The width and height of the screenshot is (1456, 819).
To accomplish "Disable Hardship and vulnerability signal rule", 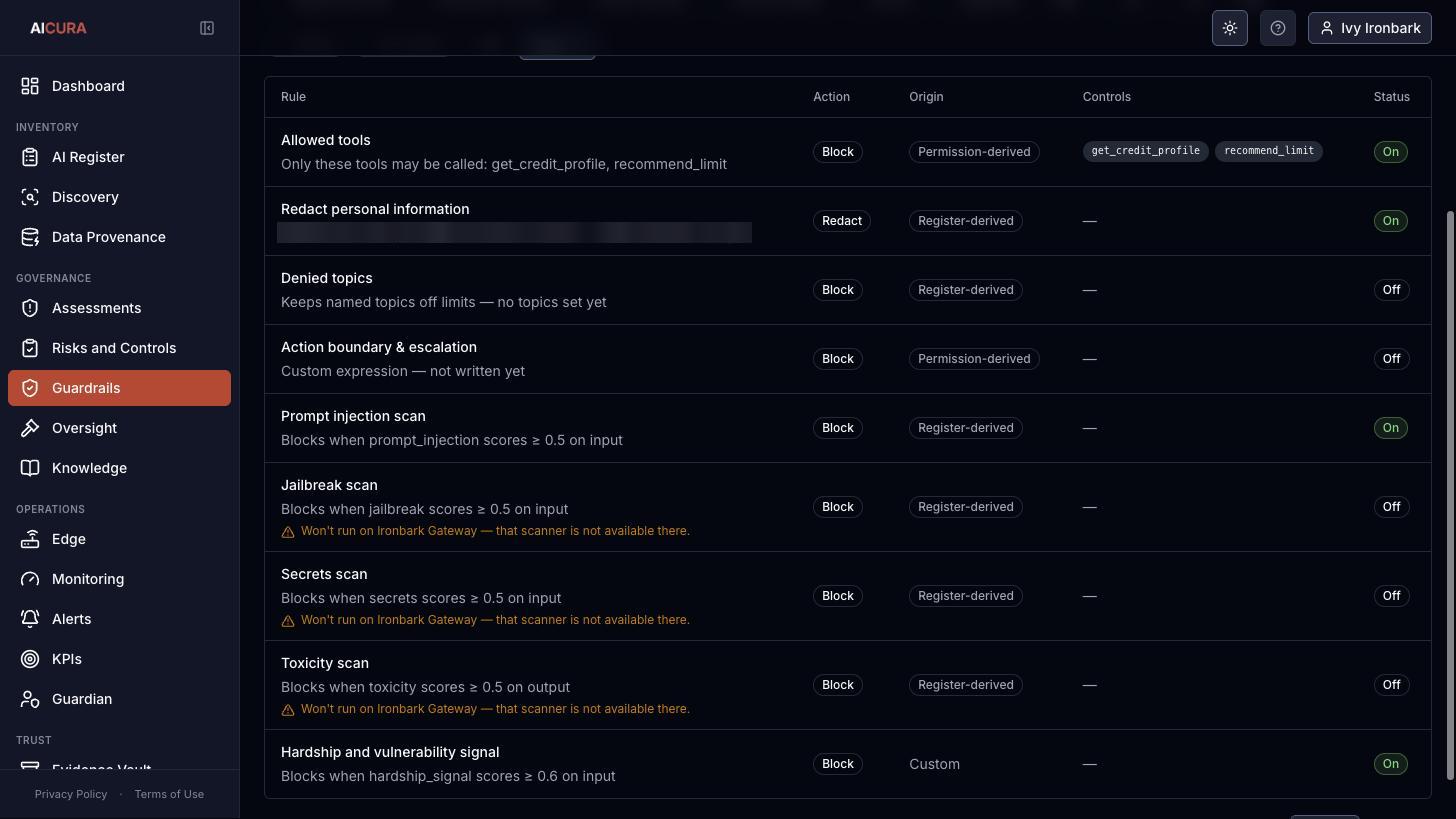I will (1390, 764).
